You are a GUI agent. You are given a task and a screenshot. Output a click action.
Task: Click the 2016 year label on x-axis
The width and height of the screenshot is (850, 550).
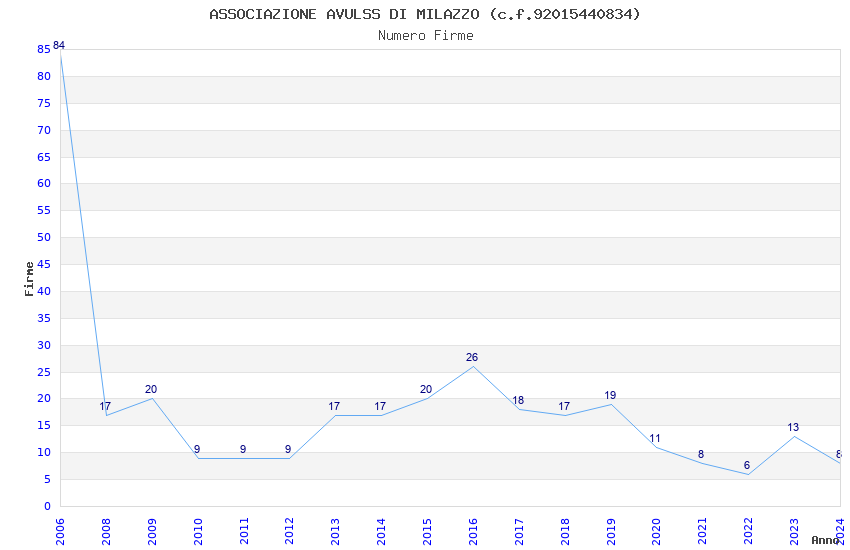click(473, 532)
